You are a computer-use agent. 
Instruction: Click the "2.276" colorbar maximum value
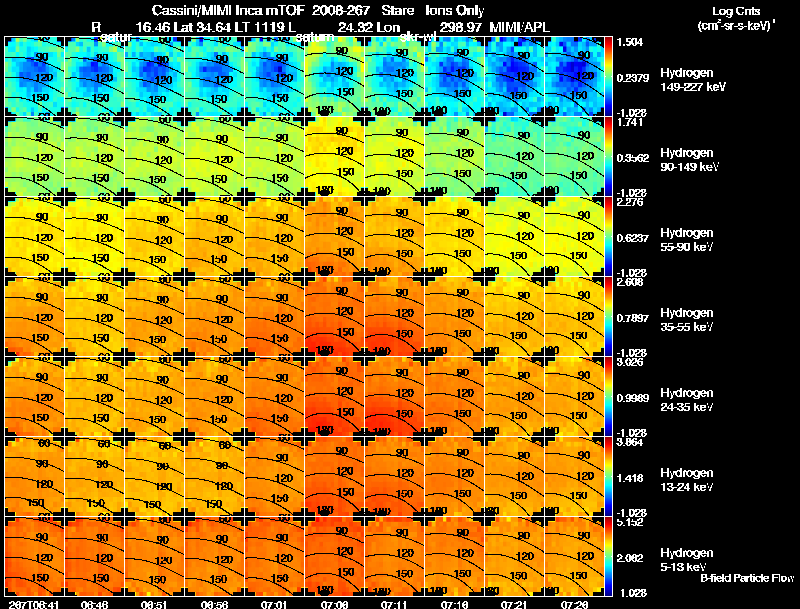(630, 202)
